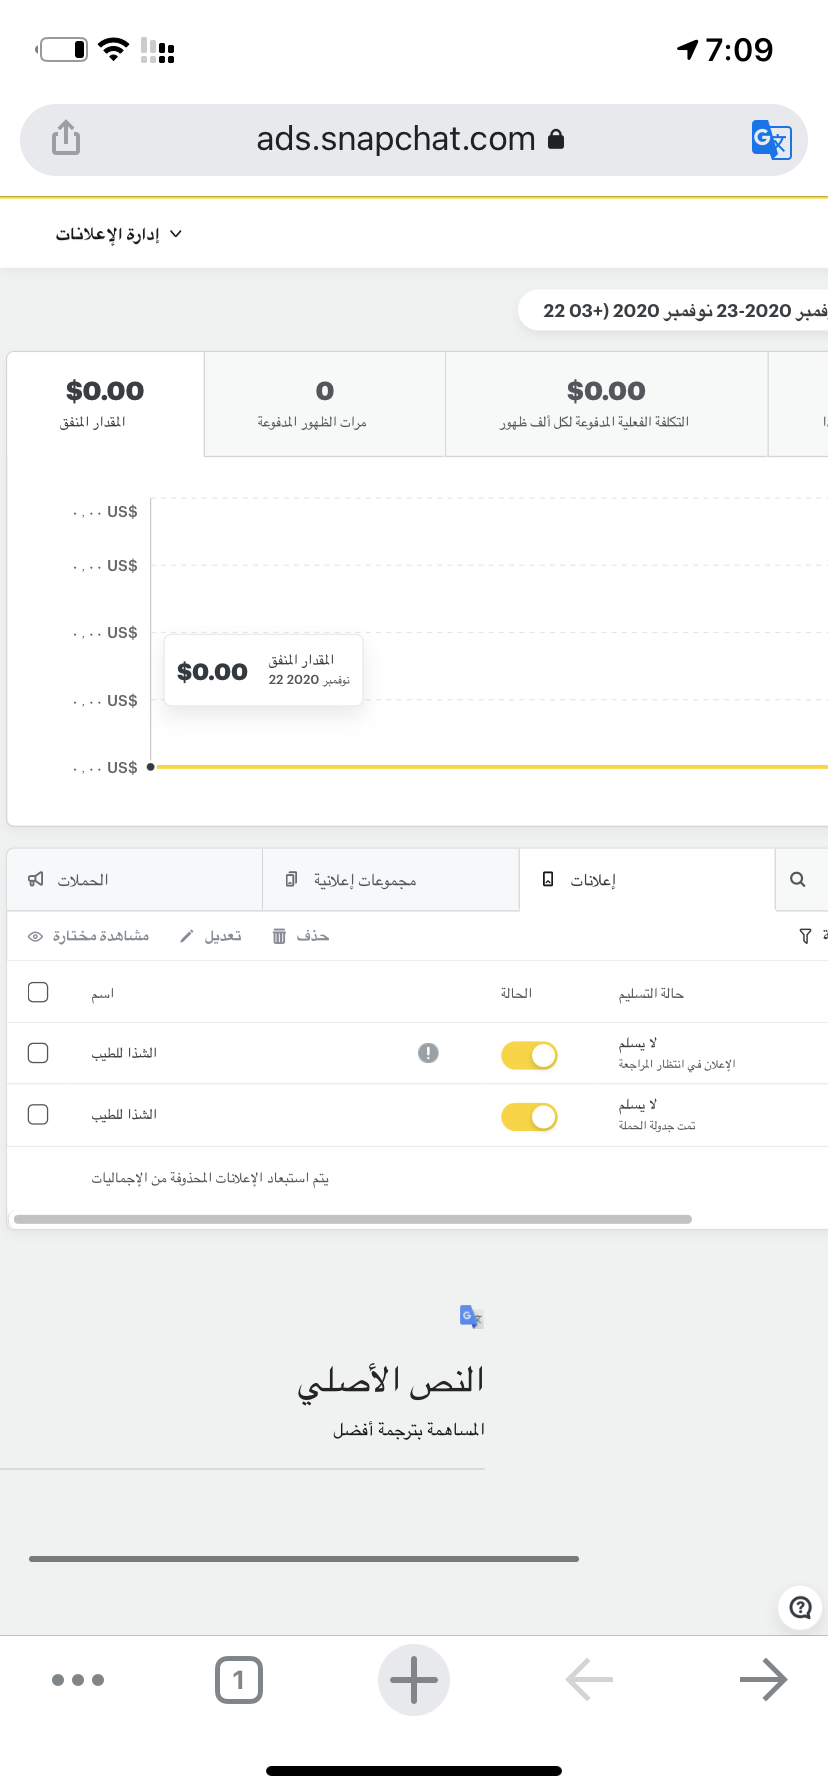
Task: Click the filter funnel icon
Action: pyautogui.click(x=805, y=936)
